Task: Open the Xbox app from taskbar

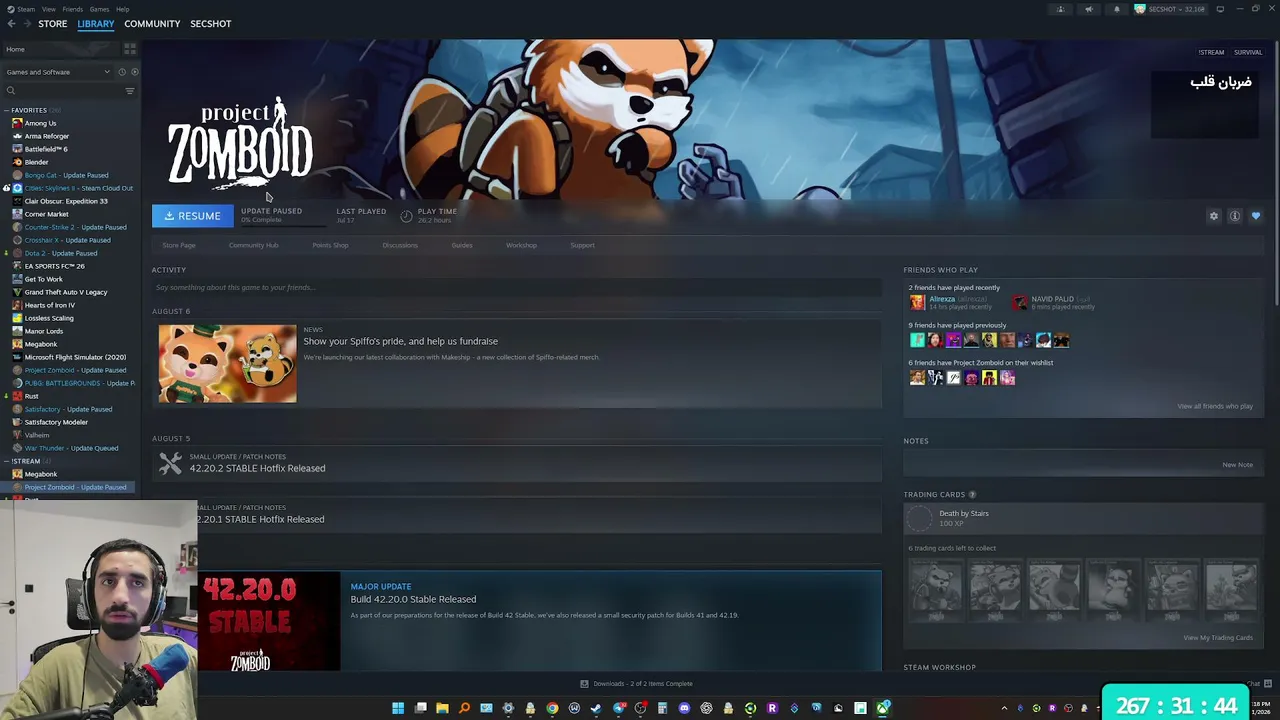Action: pos(882,708)
